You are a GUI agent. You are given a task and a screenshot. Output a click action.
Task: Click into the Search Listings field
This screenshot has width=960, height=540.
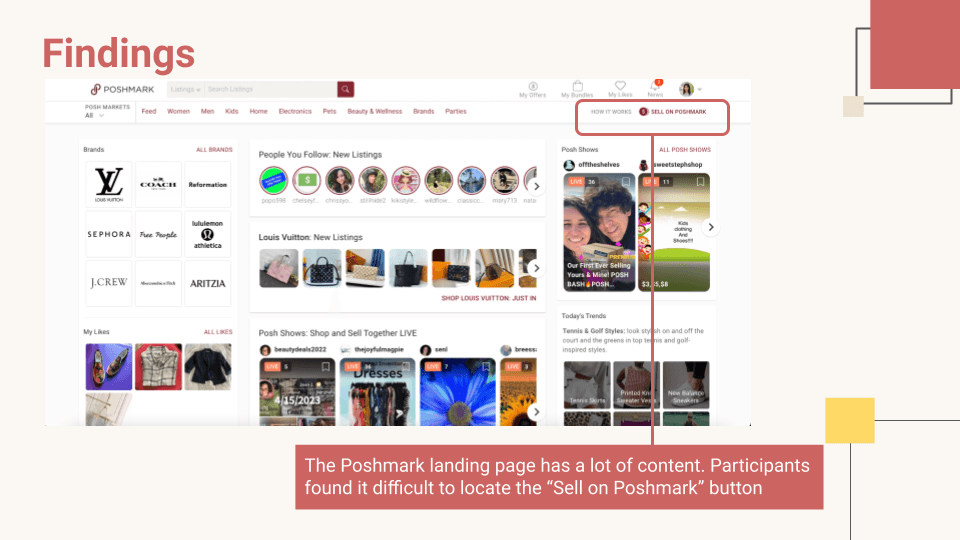click(x=271, y=89)
